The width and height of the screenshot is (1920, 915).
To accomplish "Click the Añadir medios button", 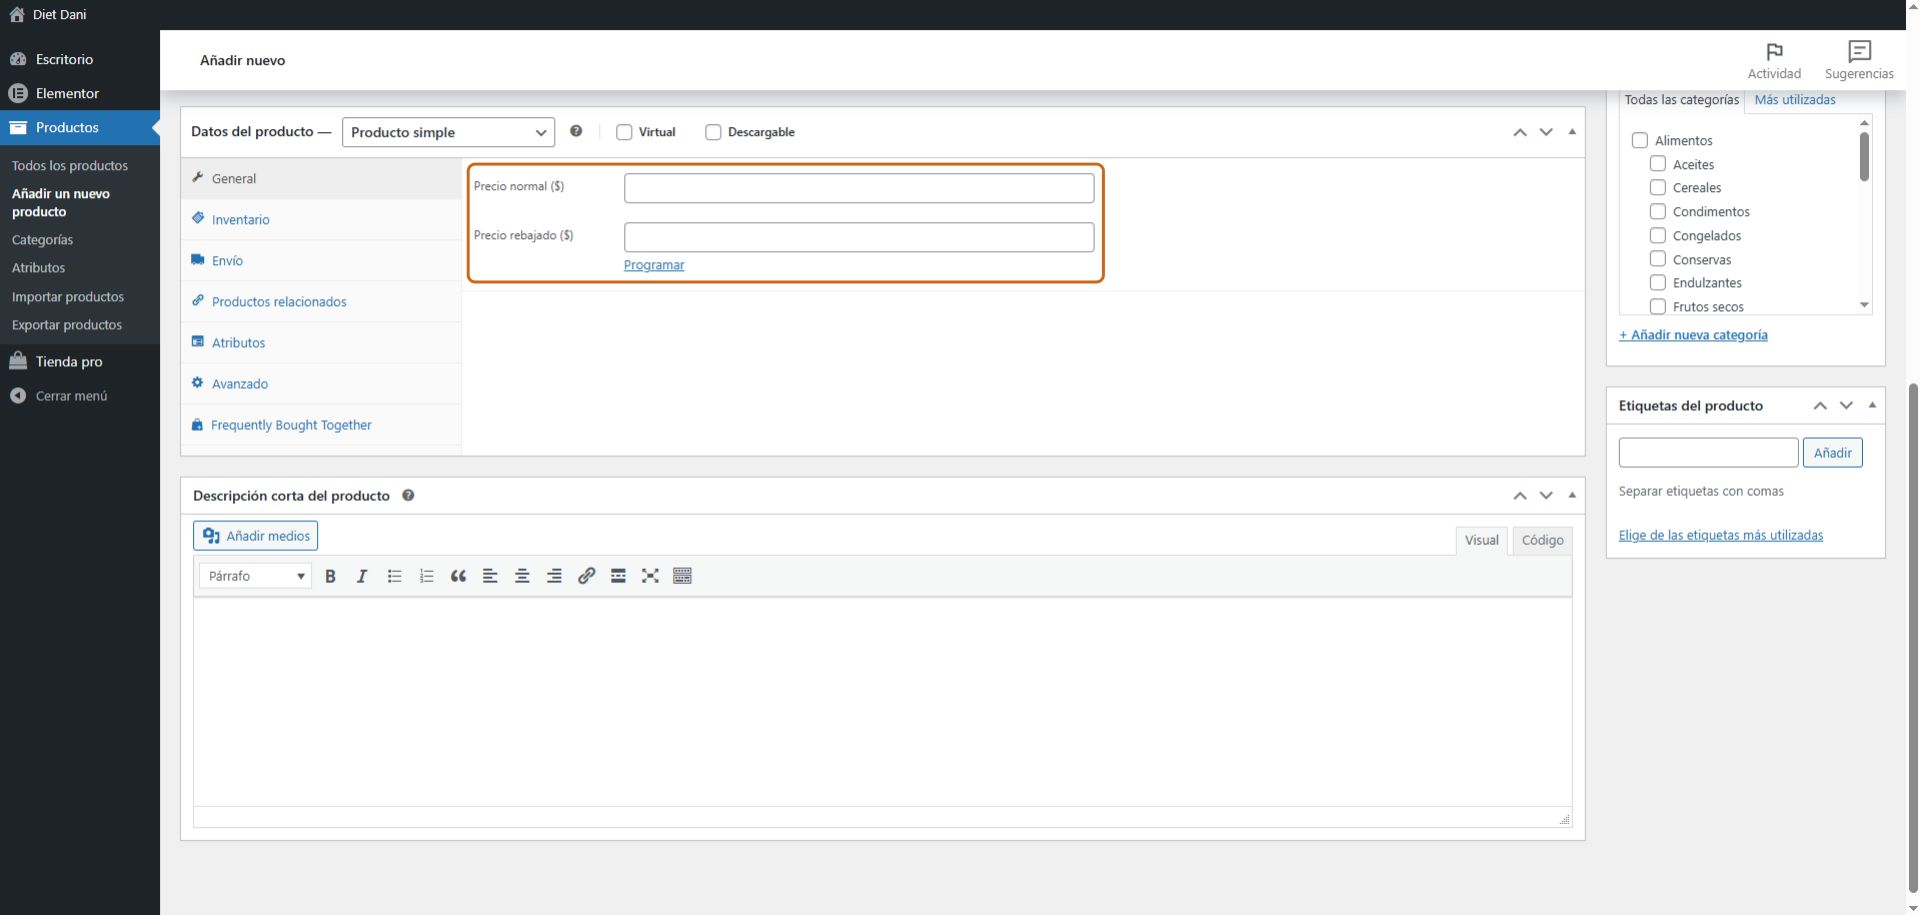I will pos(256,536).
